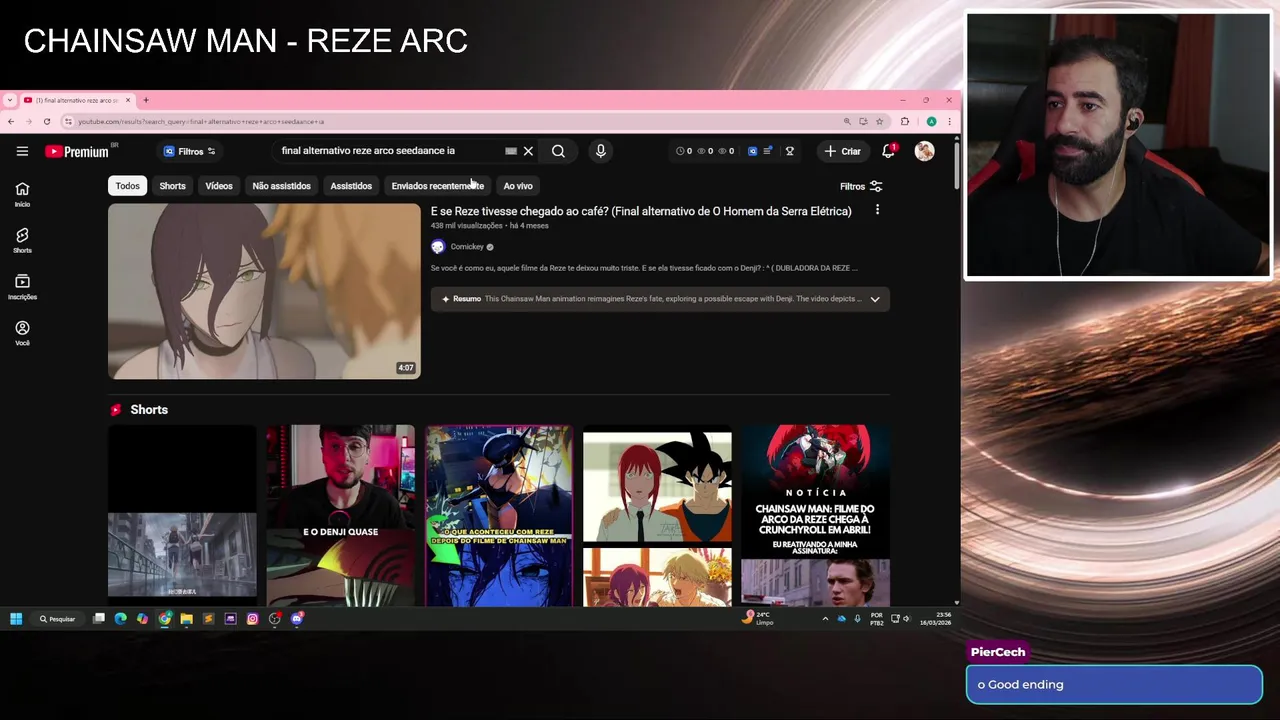Open Discord from the taskbar
This screenshot has width=1280, height=720.
[297, 619]
